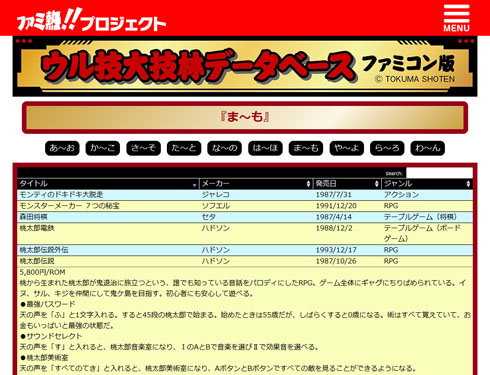Go to the さ～そ index page
Screen dimensions: 490x375
(x=143, y=148)
